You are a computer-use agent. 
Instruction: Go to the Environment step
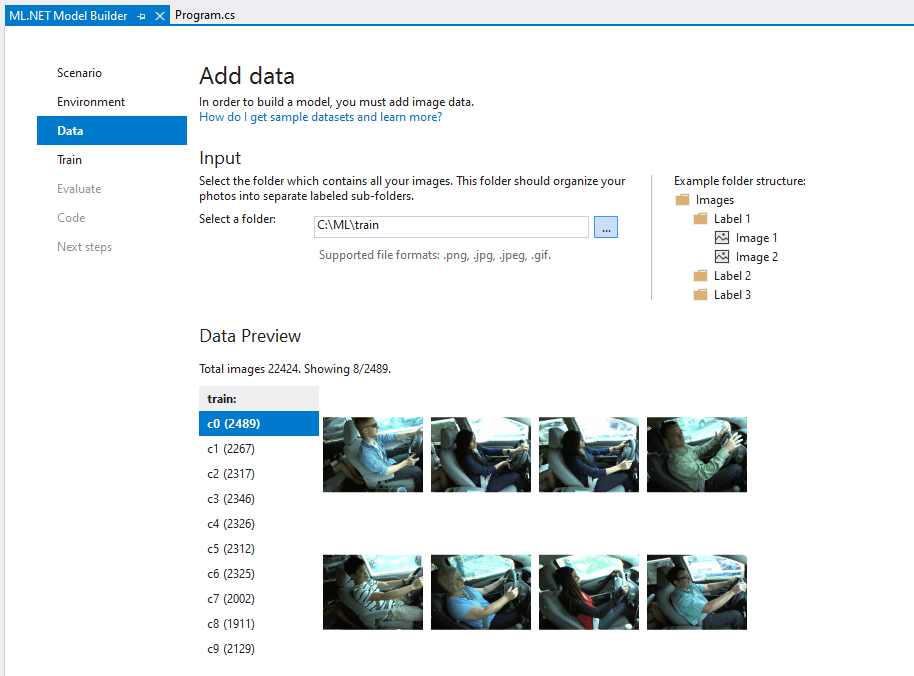tap(91, 102)
